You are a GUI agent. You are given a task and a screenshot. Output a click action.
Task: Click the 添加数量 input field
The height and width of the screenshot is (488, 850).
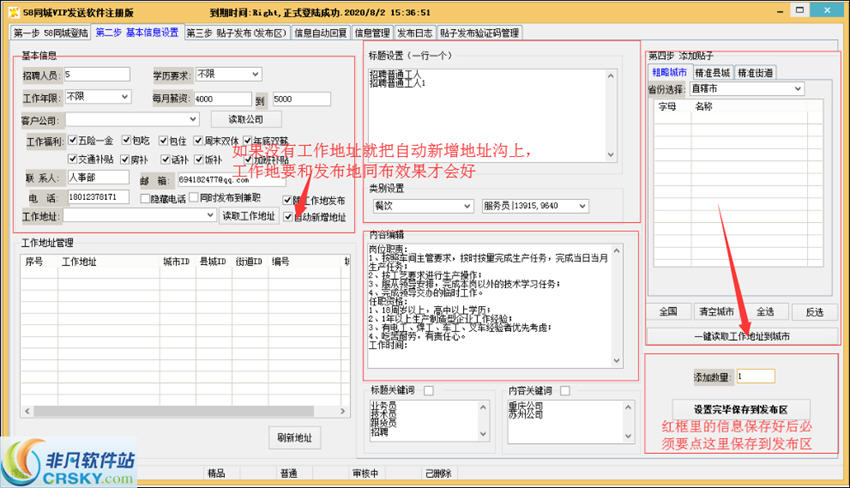pyautogui.click(x=756, y=376)
